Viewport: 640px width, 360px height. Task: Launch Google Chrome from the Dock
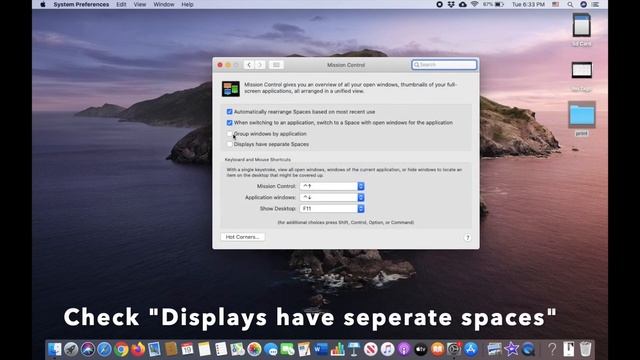[121, 349]
